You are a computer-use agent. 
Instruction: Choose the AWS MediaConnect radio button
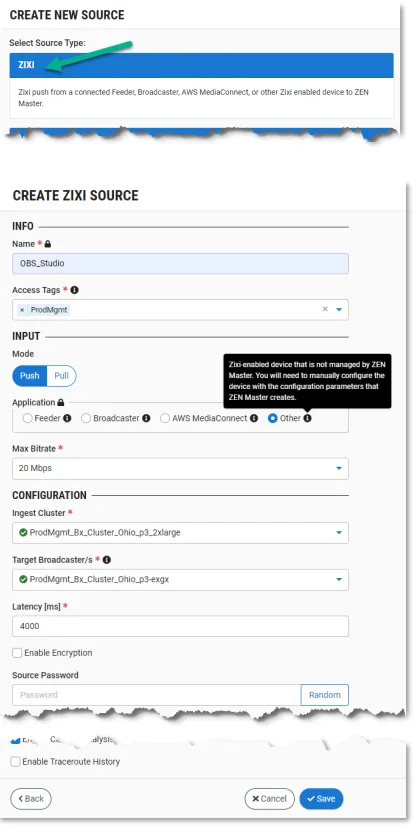pyautogui.click(x=165, y=418)
